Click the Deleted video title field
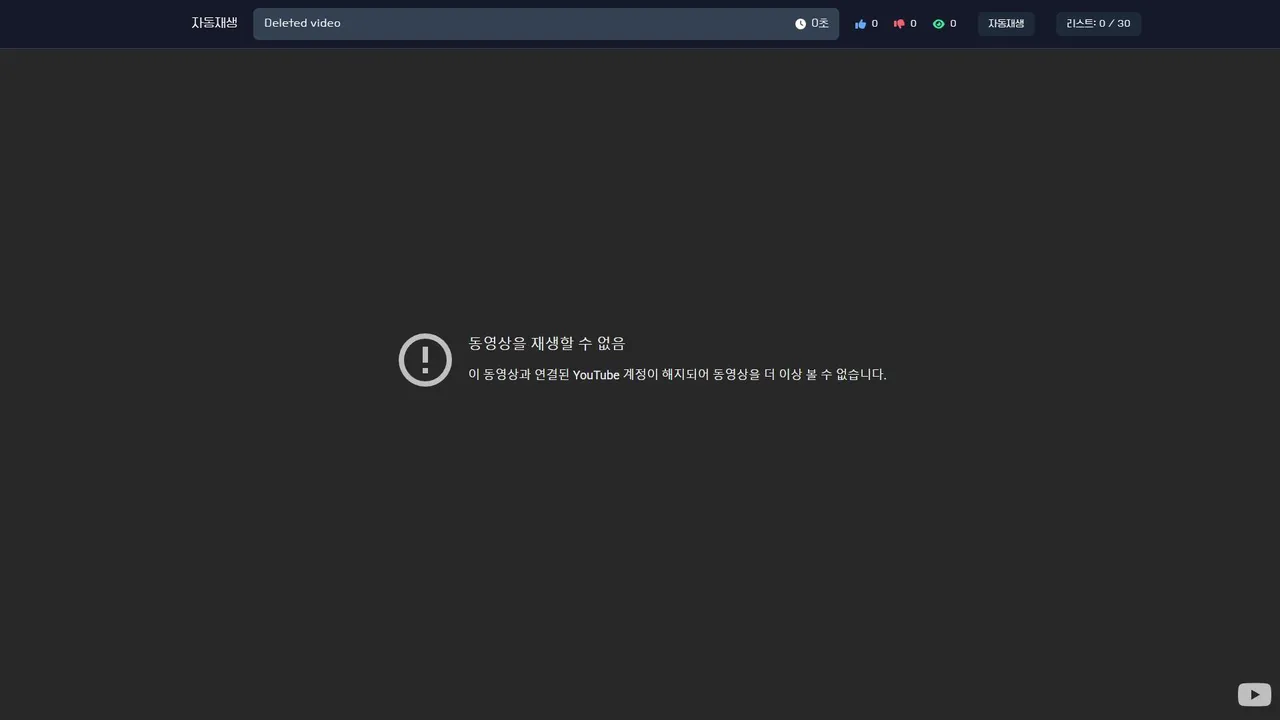This screenshot has width=1280, height=720. [x=546, y=24]
